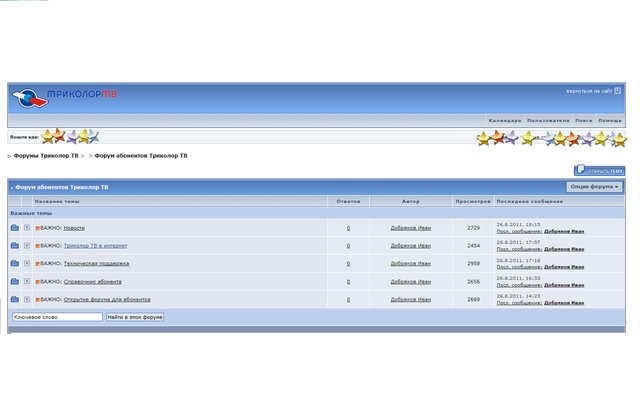Viewport: 640px width, 400px height.
Task: Open the Триколор ТВ в интернет topic
Action: tap(96, 246)
